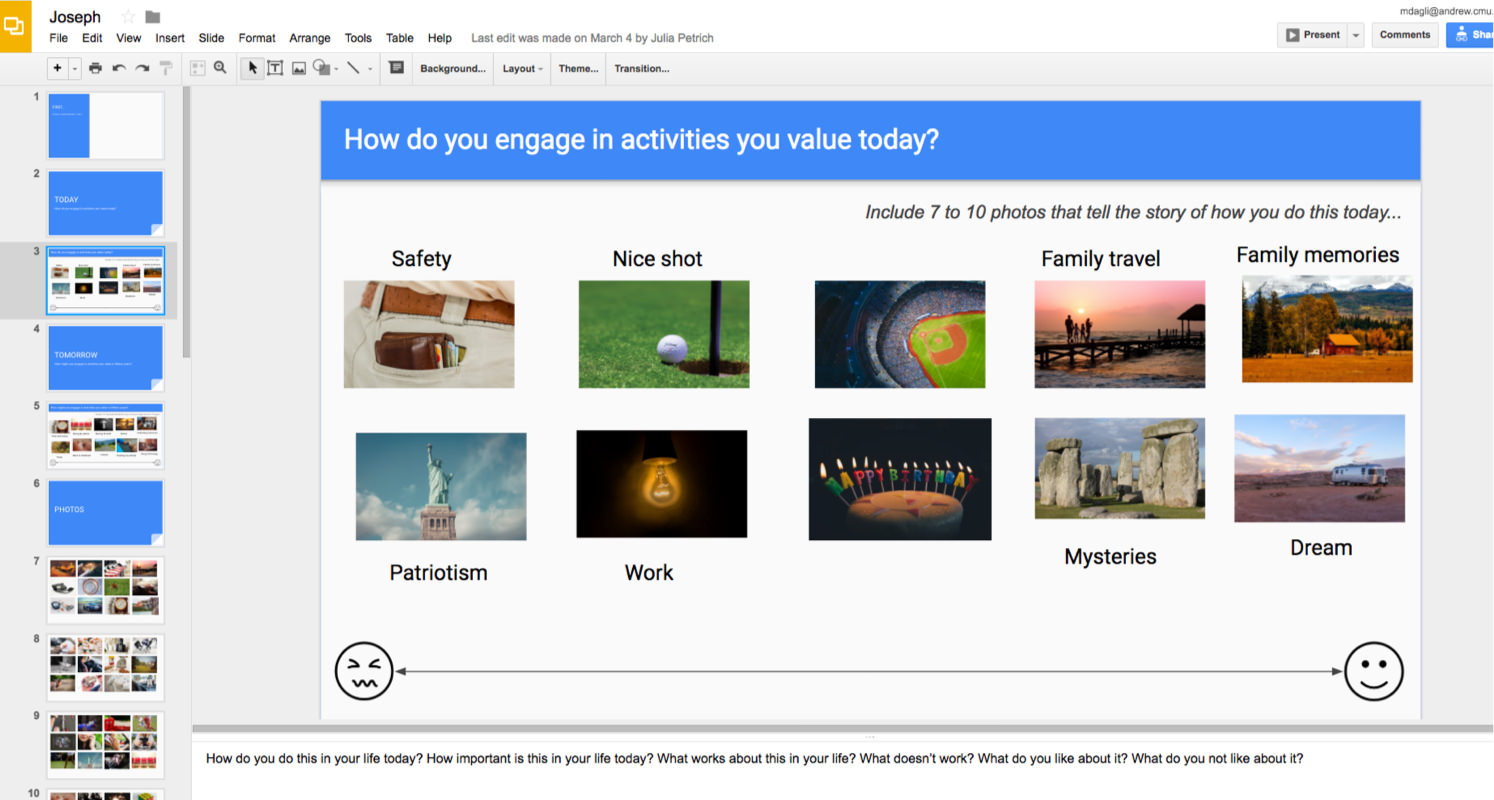Open the Arrange menu
1494x800 pixels.
(x=310, y=38)
